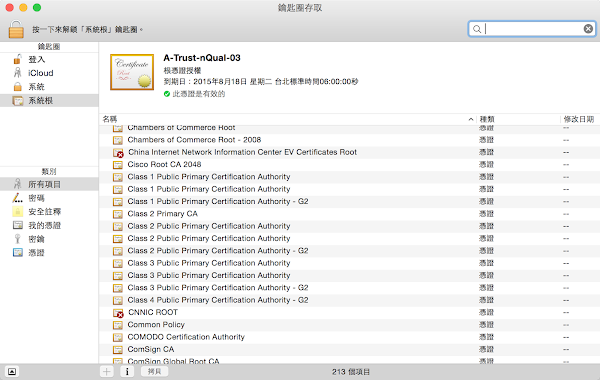Click the magnifier icon in search field
This screenshot has height=380, width=600.
click(x=477, y=29)
